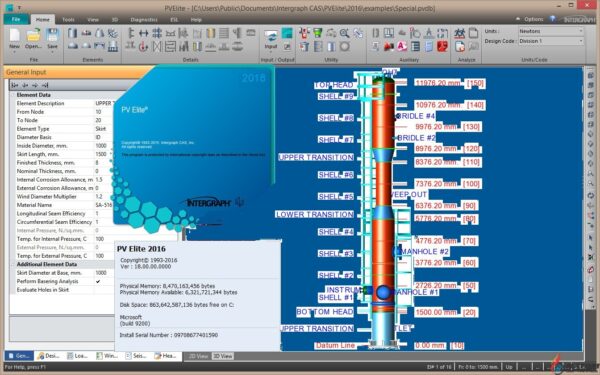
Task: Switch the model display to 2D View
Action: pyautogui.click(x=198, y=356)
